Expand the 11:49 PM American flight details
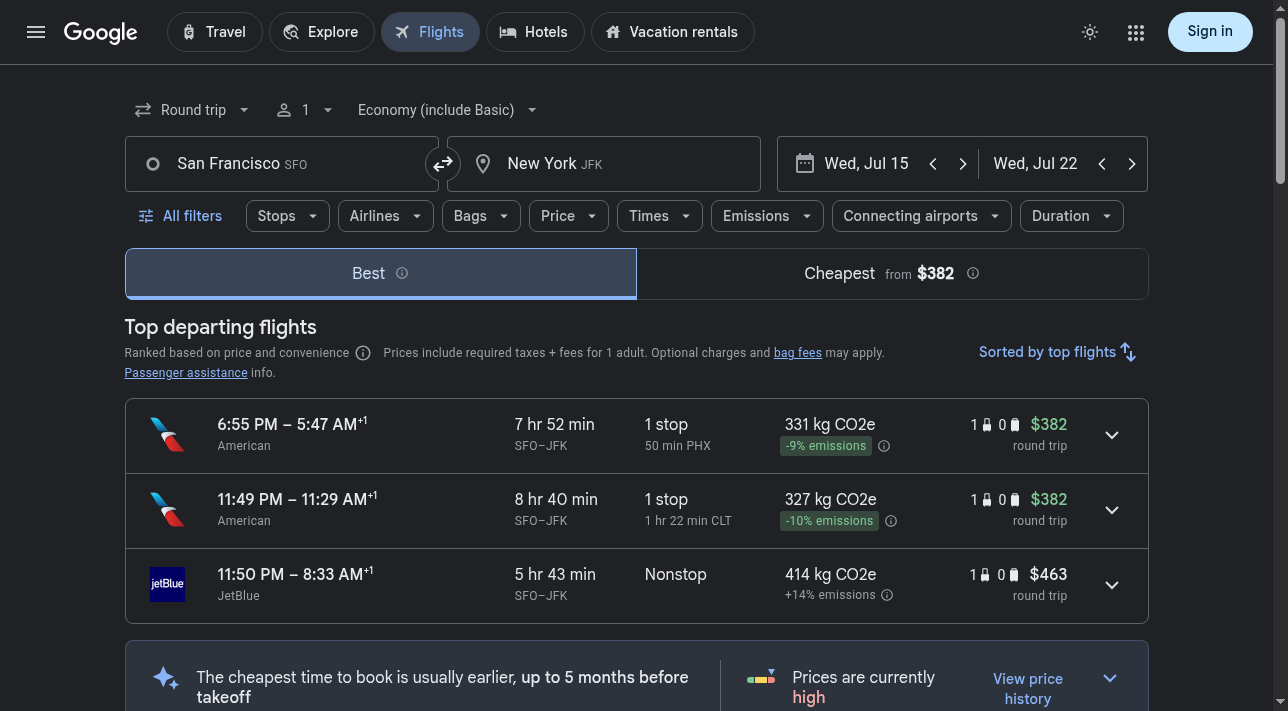The image size is (1288, 711). 1112,510
